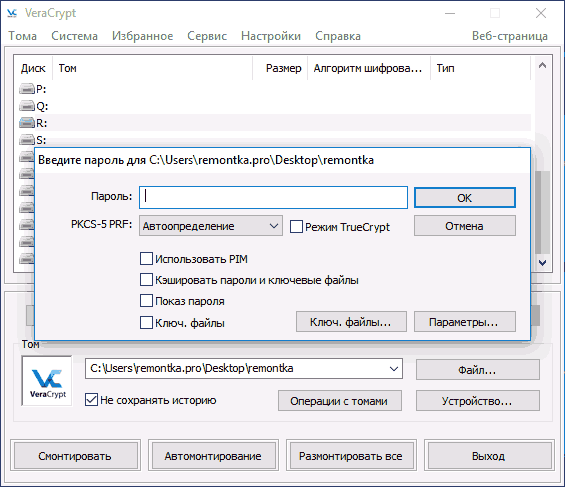Open the Избранное menu
Viewport: 565px width, 487px height.
pos(142,36)
